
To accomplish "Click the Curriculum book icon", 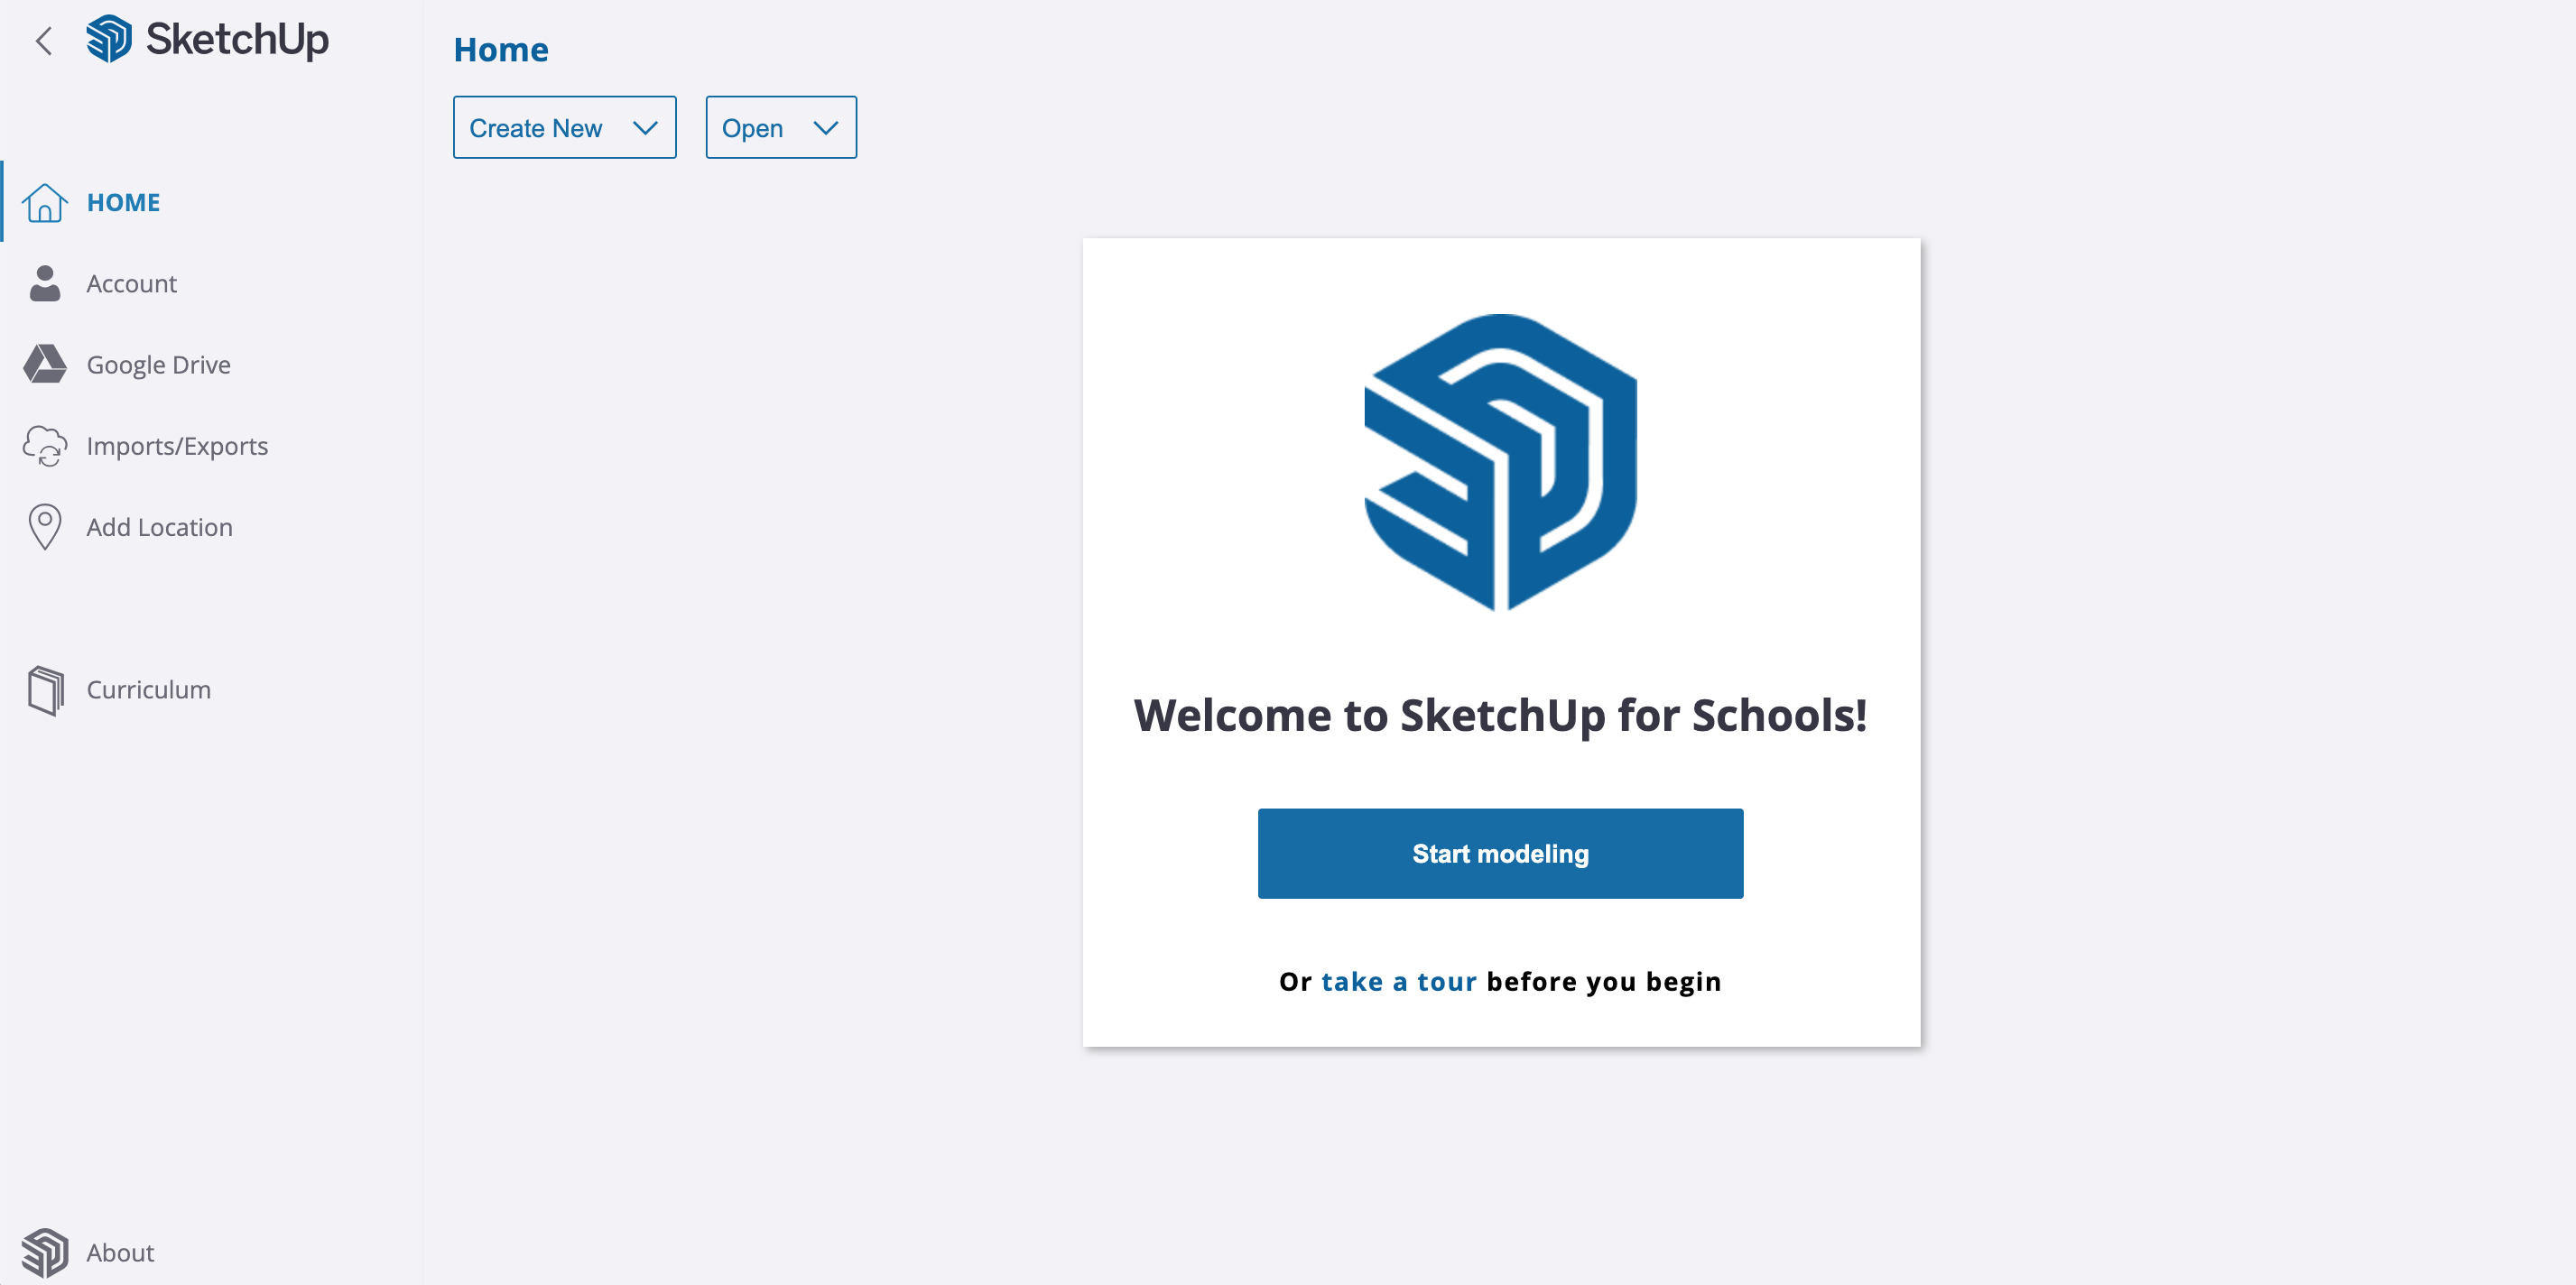I will tap(45, 690).
